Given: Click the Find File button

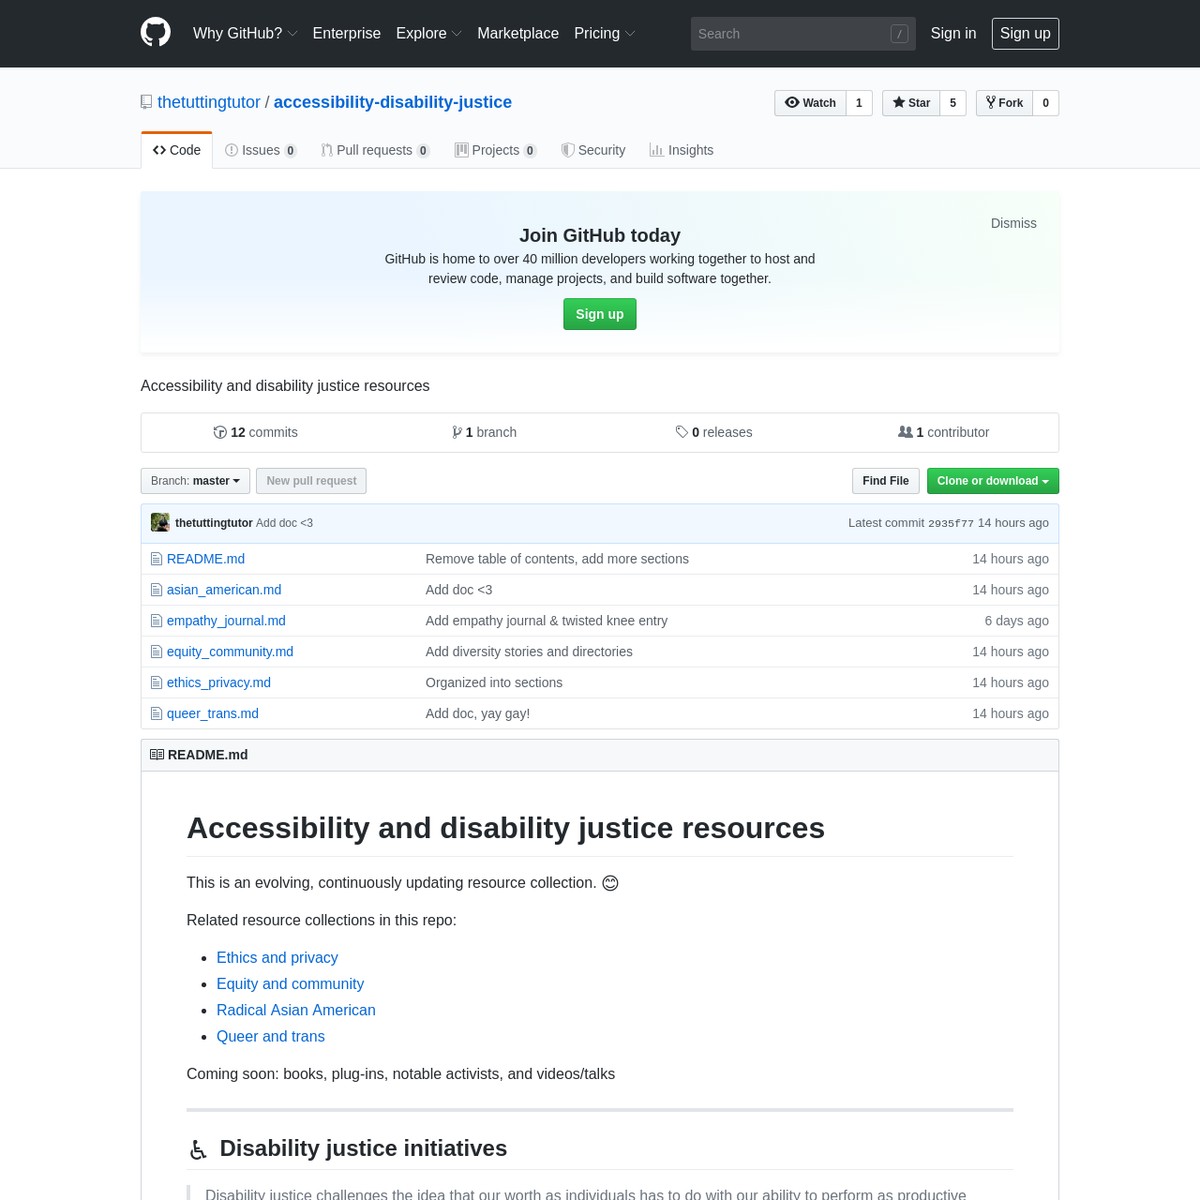Looking at the screenshot, I should click(886, 481).
